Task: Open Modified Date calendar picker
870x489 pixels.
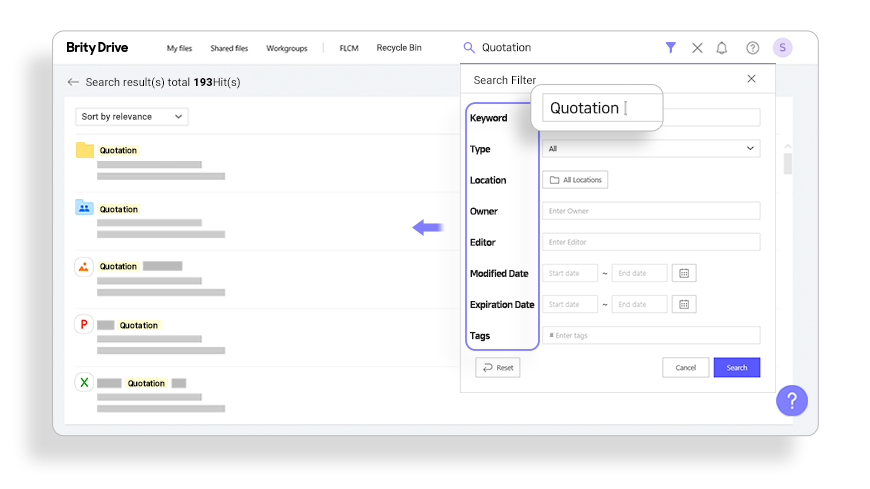Action: [684, 274]
